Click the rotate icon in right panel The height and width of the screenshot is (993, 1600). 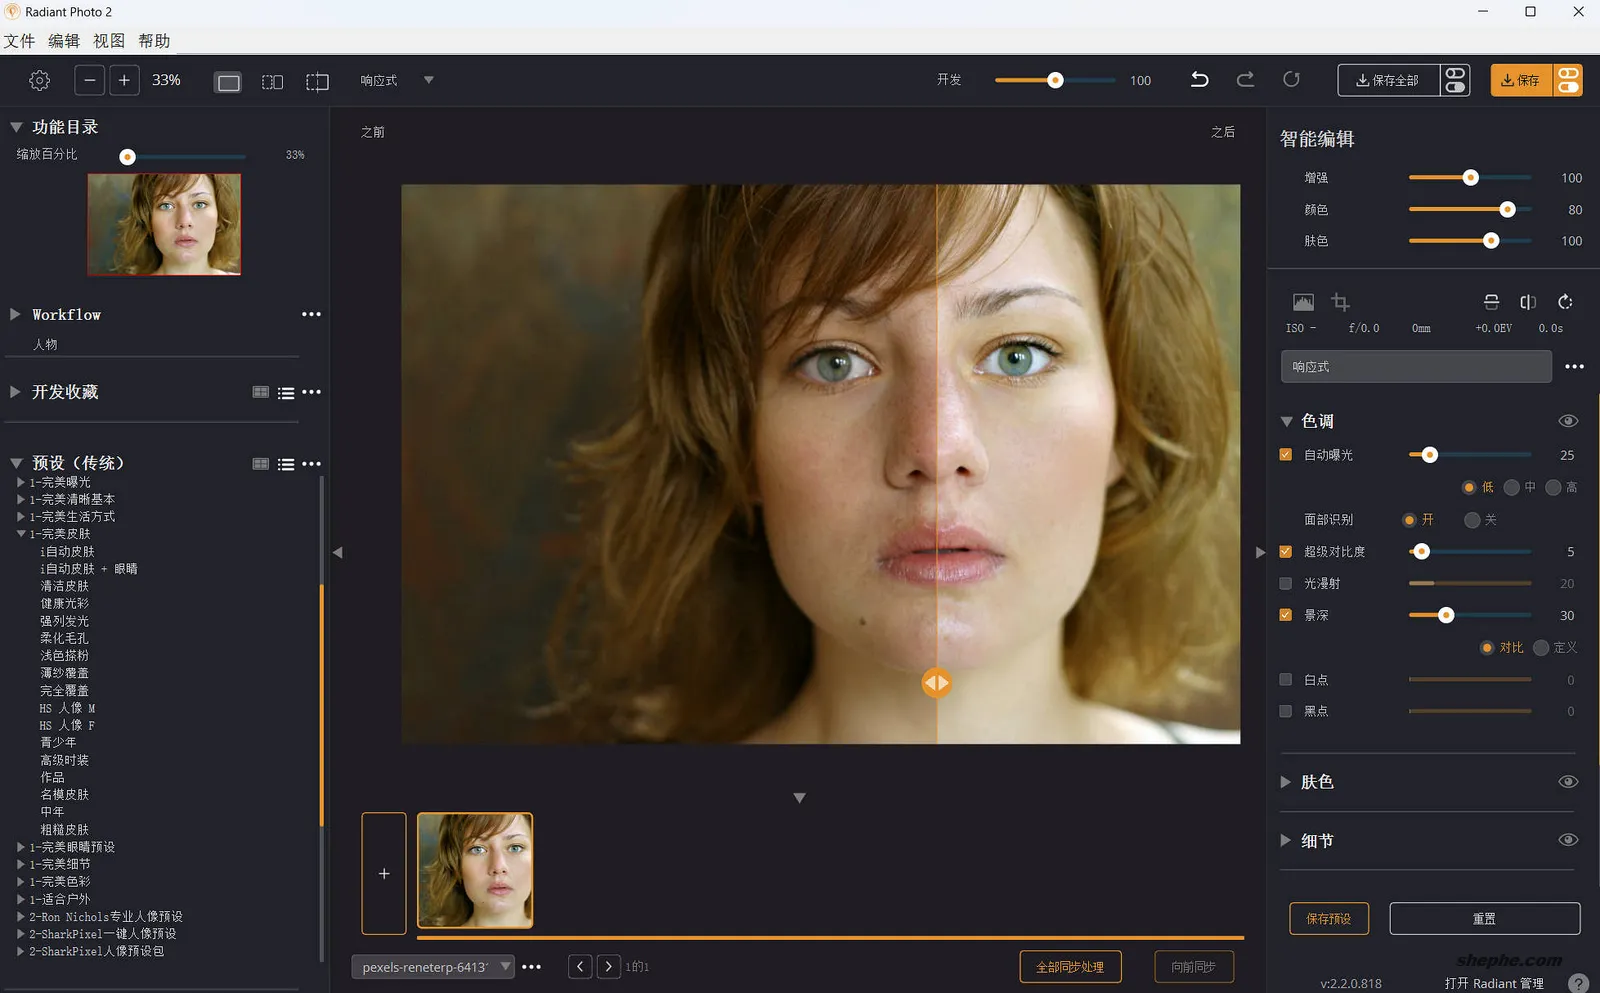click(1565, 302)
